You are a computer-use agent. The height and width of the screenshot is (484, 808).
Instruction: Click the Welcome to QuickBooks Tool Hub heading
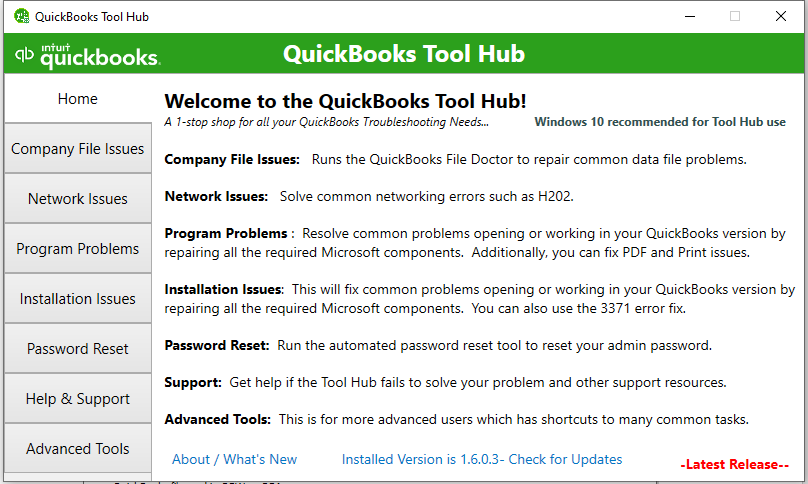[345, 101]
